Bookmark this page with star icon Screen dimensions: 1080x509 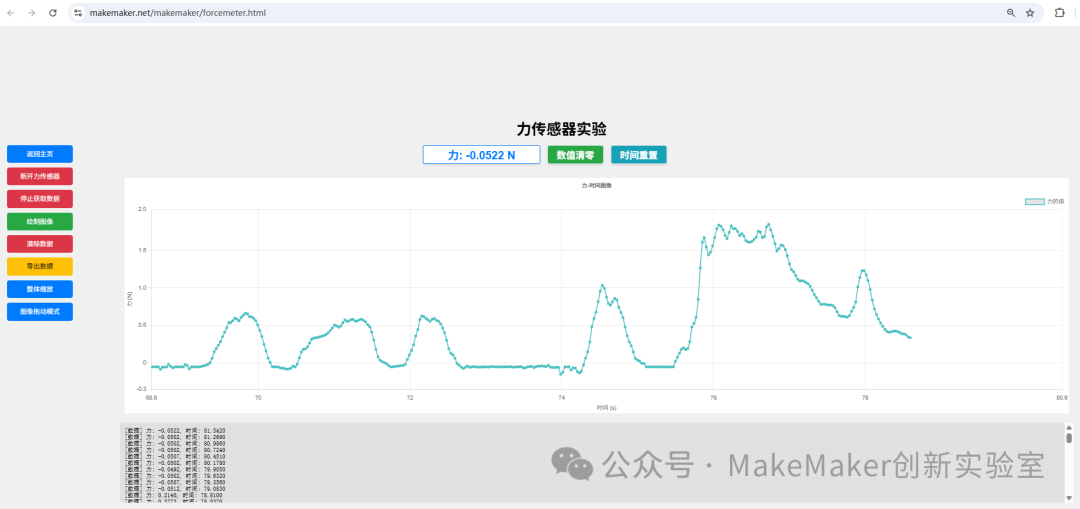1030,13
